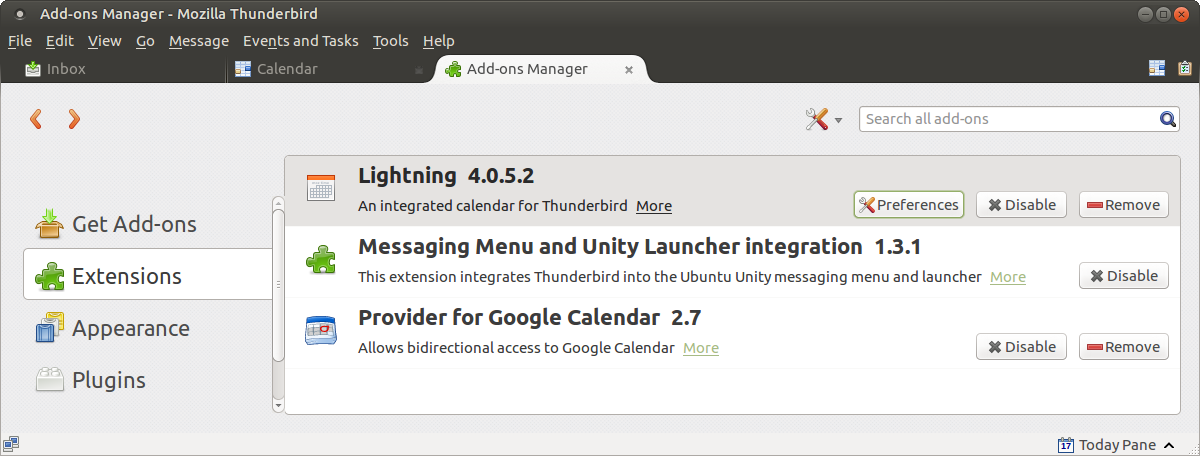Expand the Today Pane dropdown arrow
Image resolution: width=1200 pixels, height=456 pixels.
1168,445
